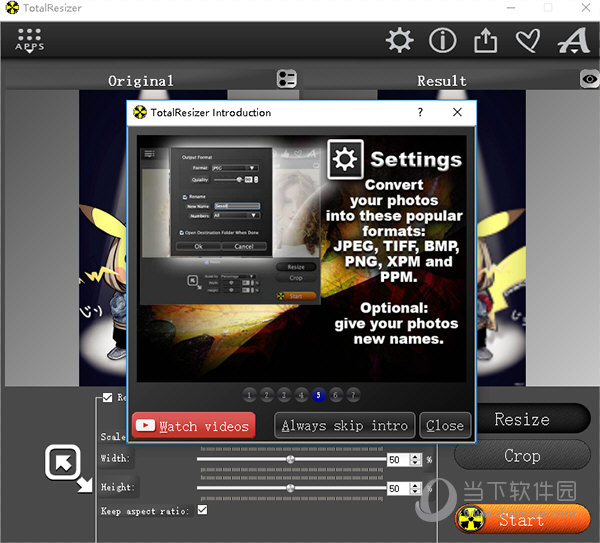Image resolution: width=600 pixels, height=543 pixels.
Task: Go to intro page 6
Action: tap(336, 395)
